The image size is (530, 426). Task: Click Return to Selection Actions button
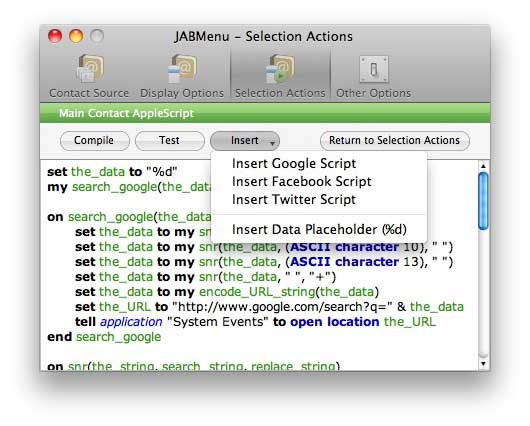pyautogui.click(x=394, y=141)
